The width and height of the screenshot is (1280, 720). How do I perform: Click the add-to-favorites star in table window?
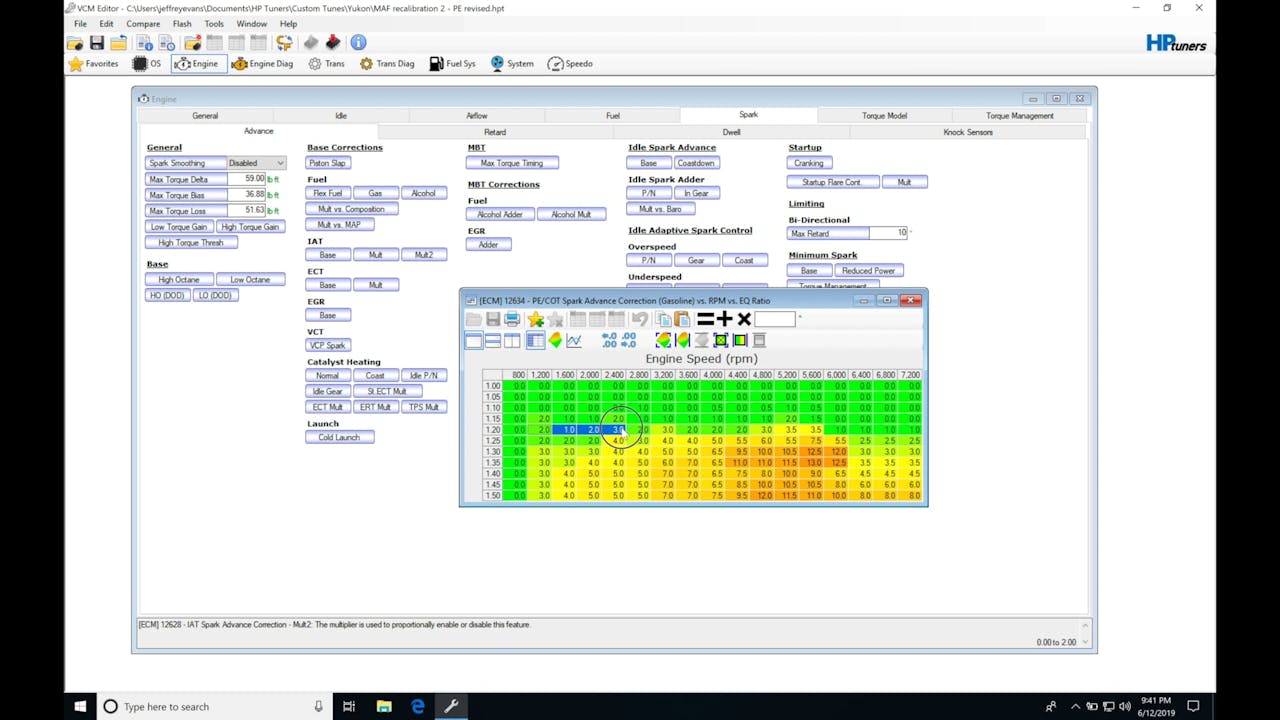pyautogui.click(x=536, y=319)
